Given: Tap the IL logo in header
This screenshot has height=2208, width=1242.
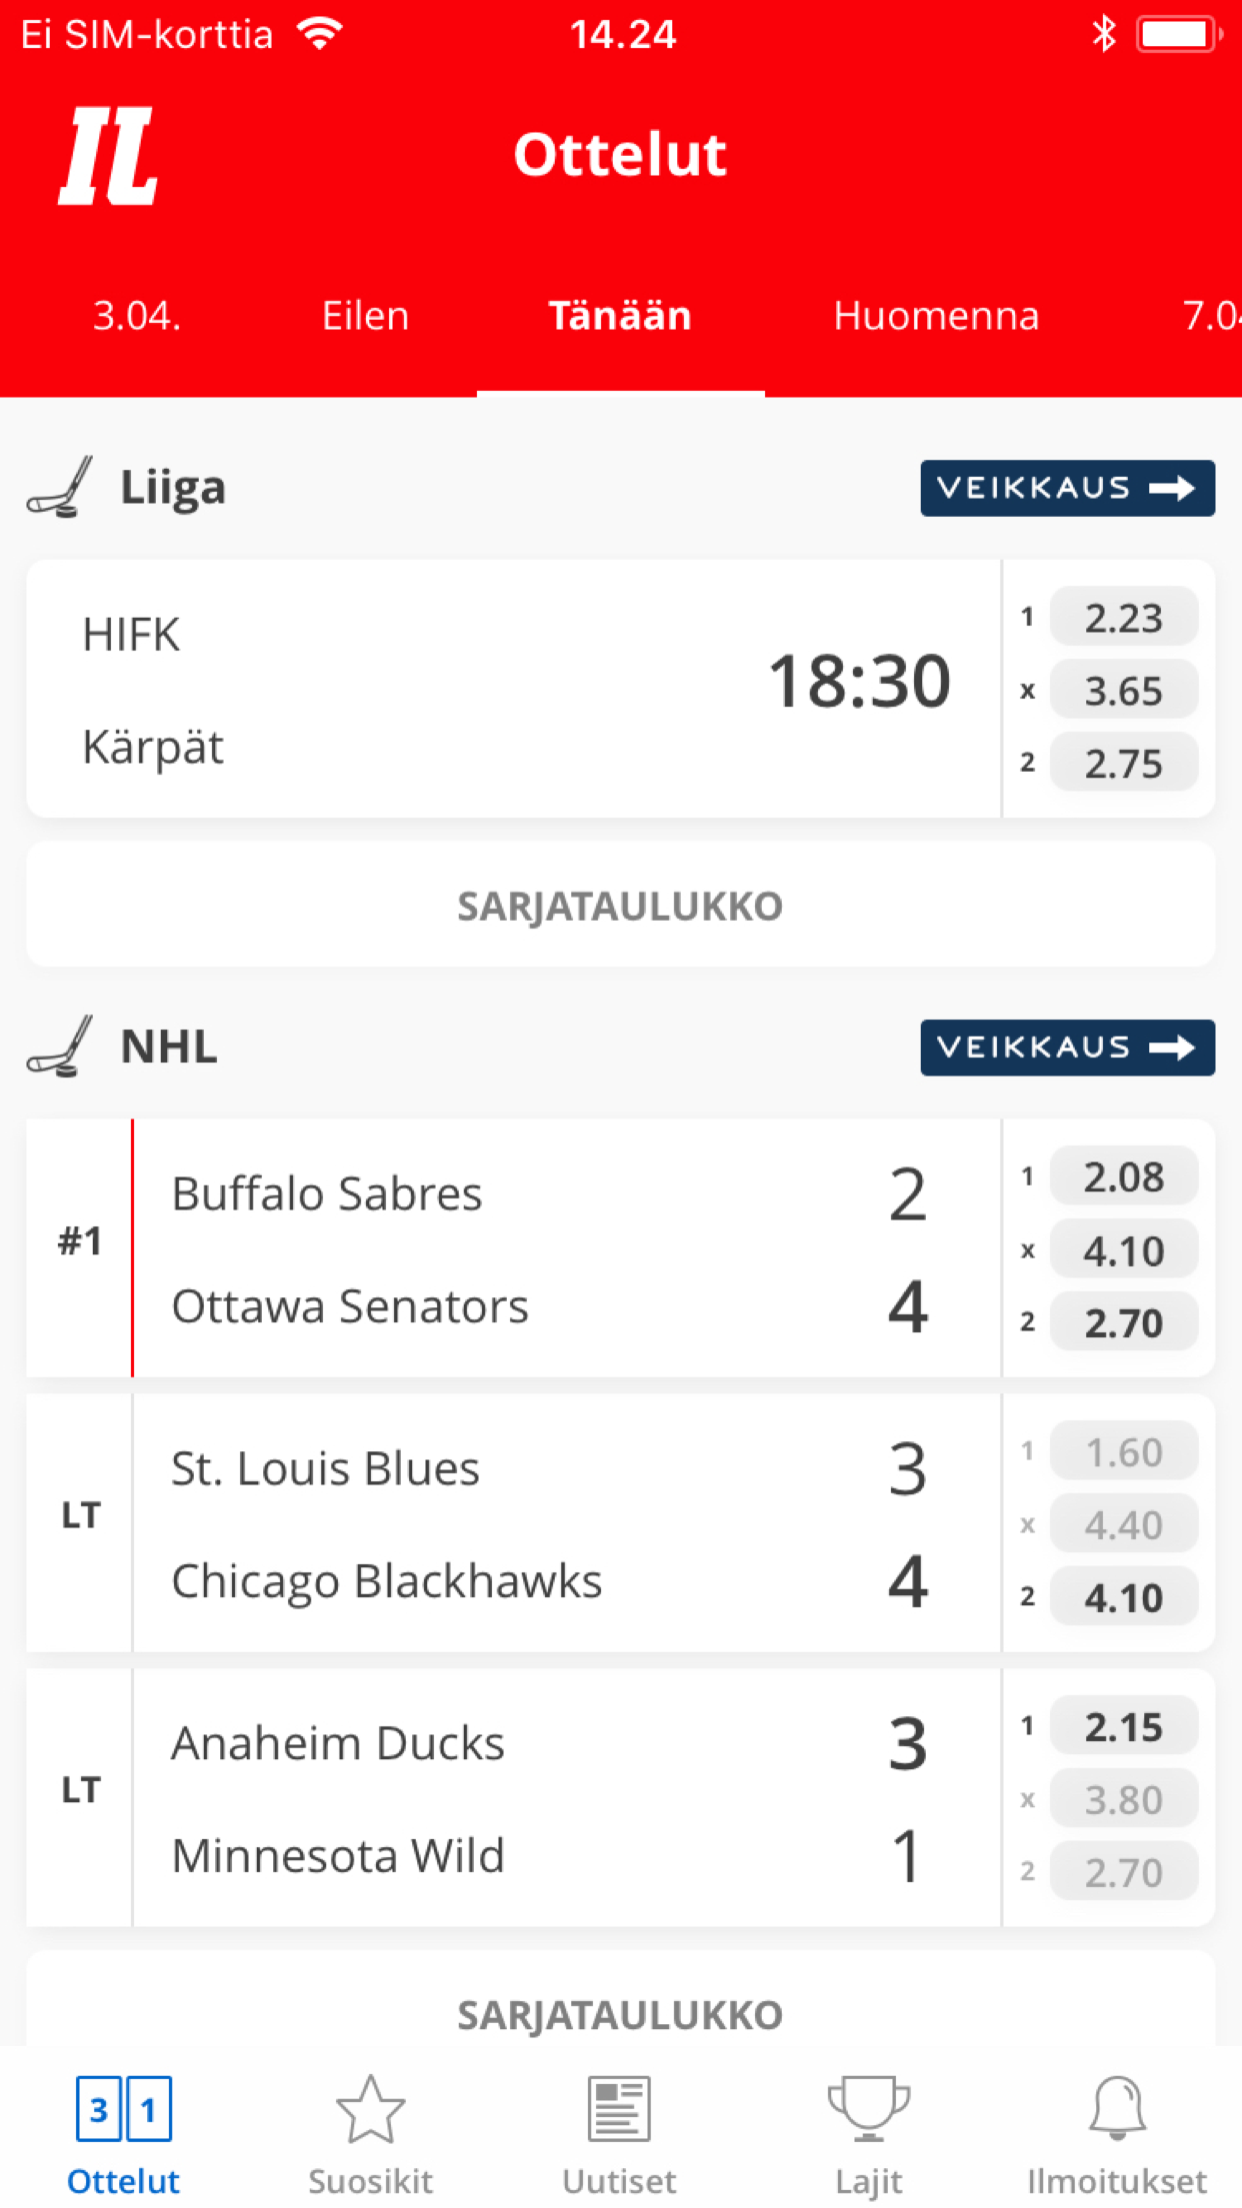Looking at the screenshot, I should pyautogui.click(x=108, y=156).
